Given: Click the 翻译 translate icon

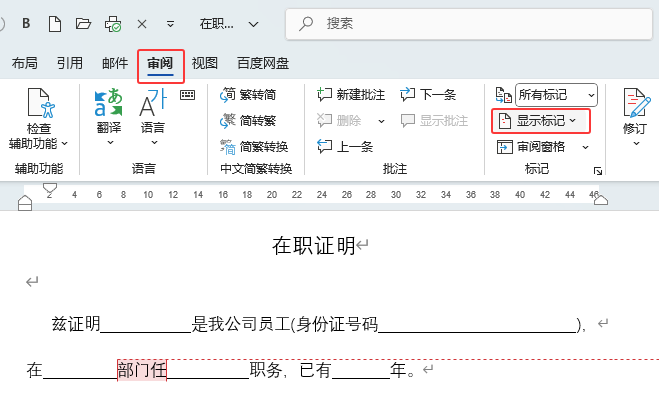Looking at the screenshot, I should coord(109,102).
